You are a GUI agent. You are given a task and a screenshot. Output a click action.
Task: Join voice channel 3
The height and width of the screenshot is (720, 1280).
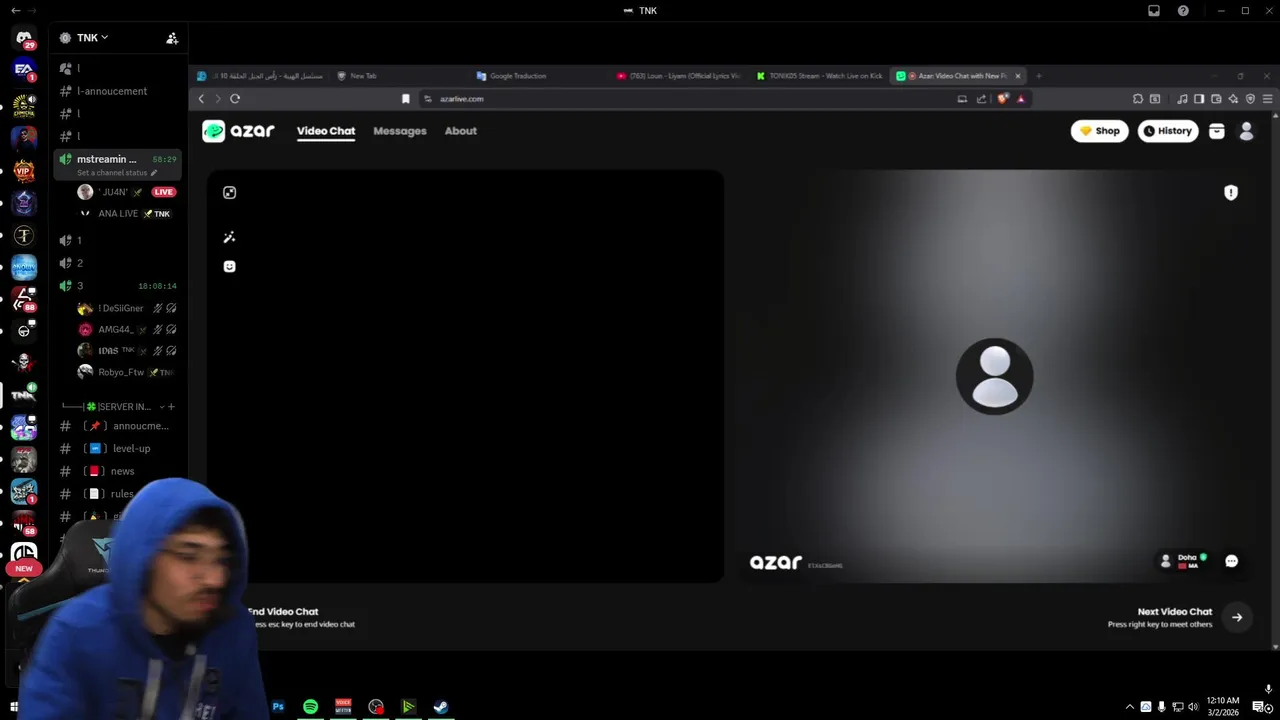pyautogui.click(x=118, y=286)
